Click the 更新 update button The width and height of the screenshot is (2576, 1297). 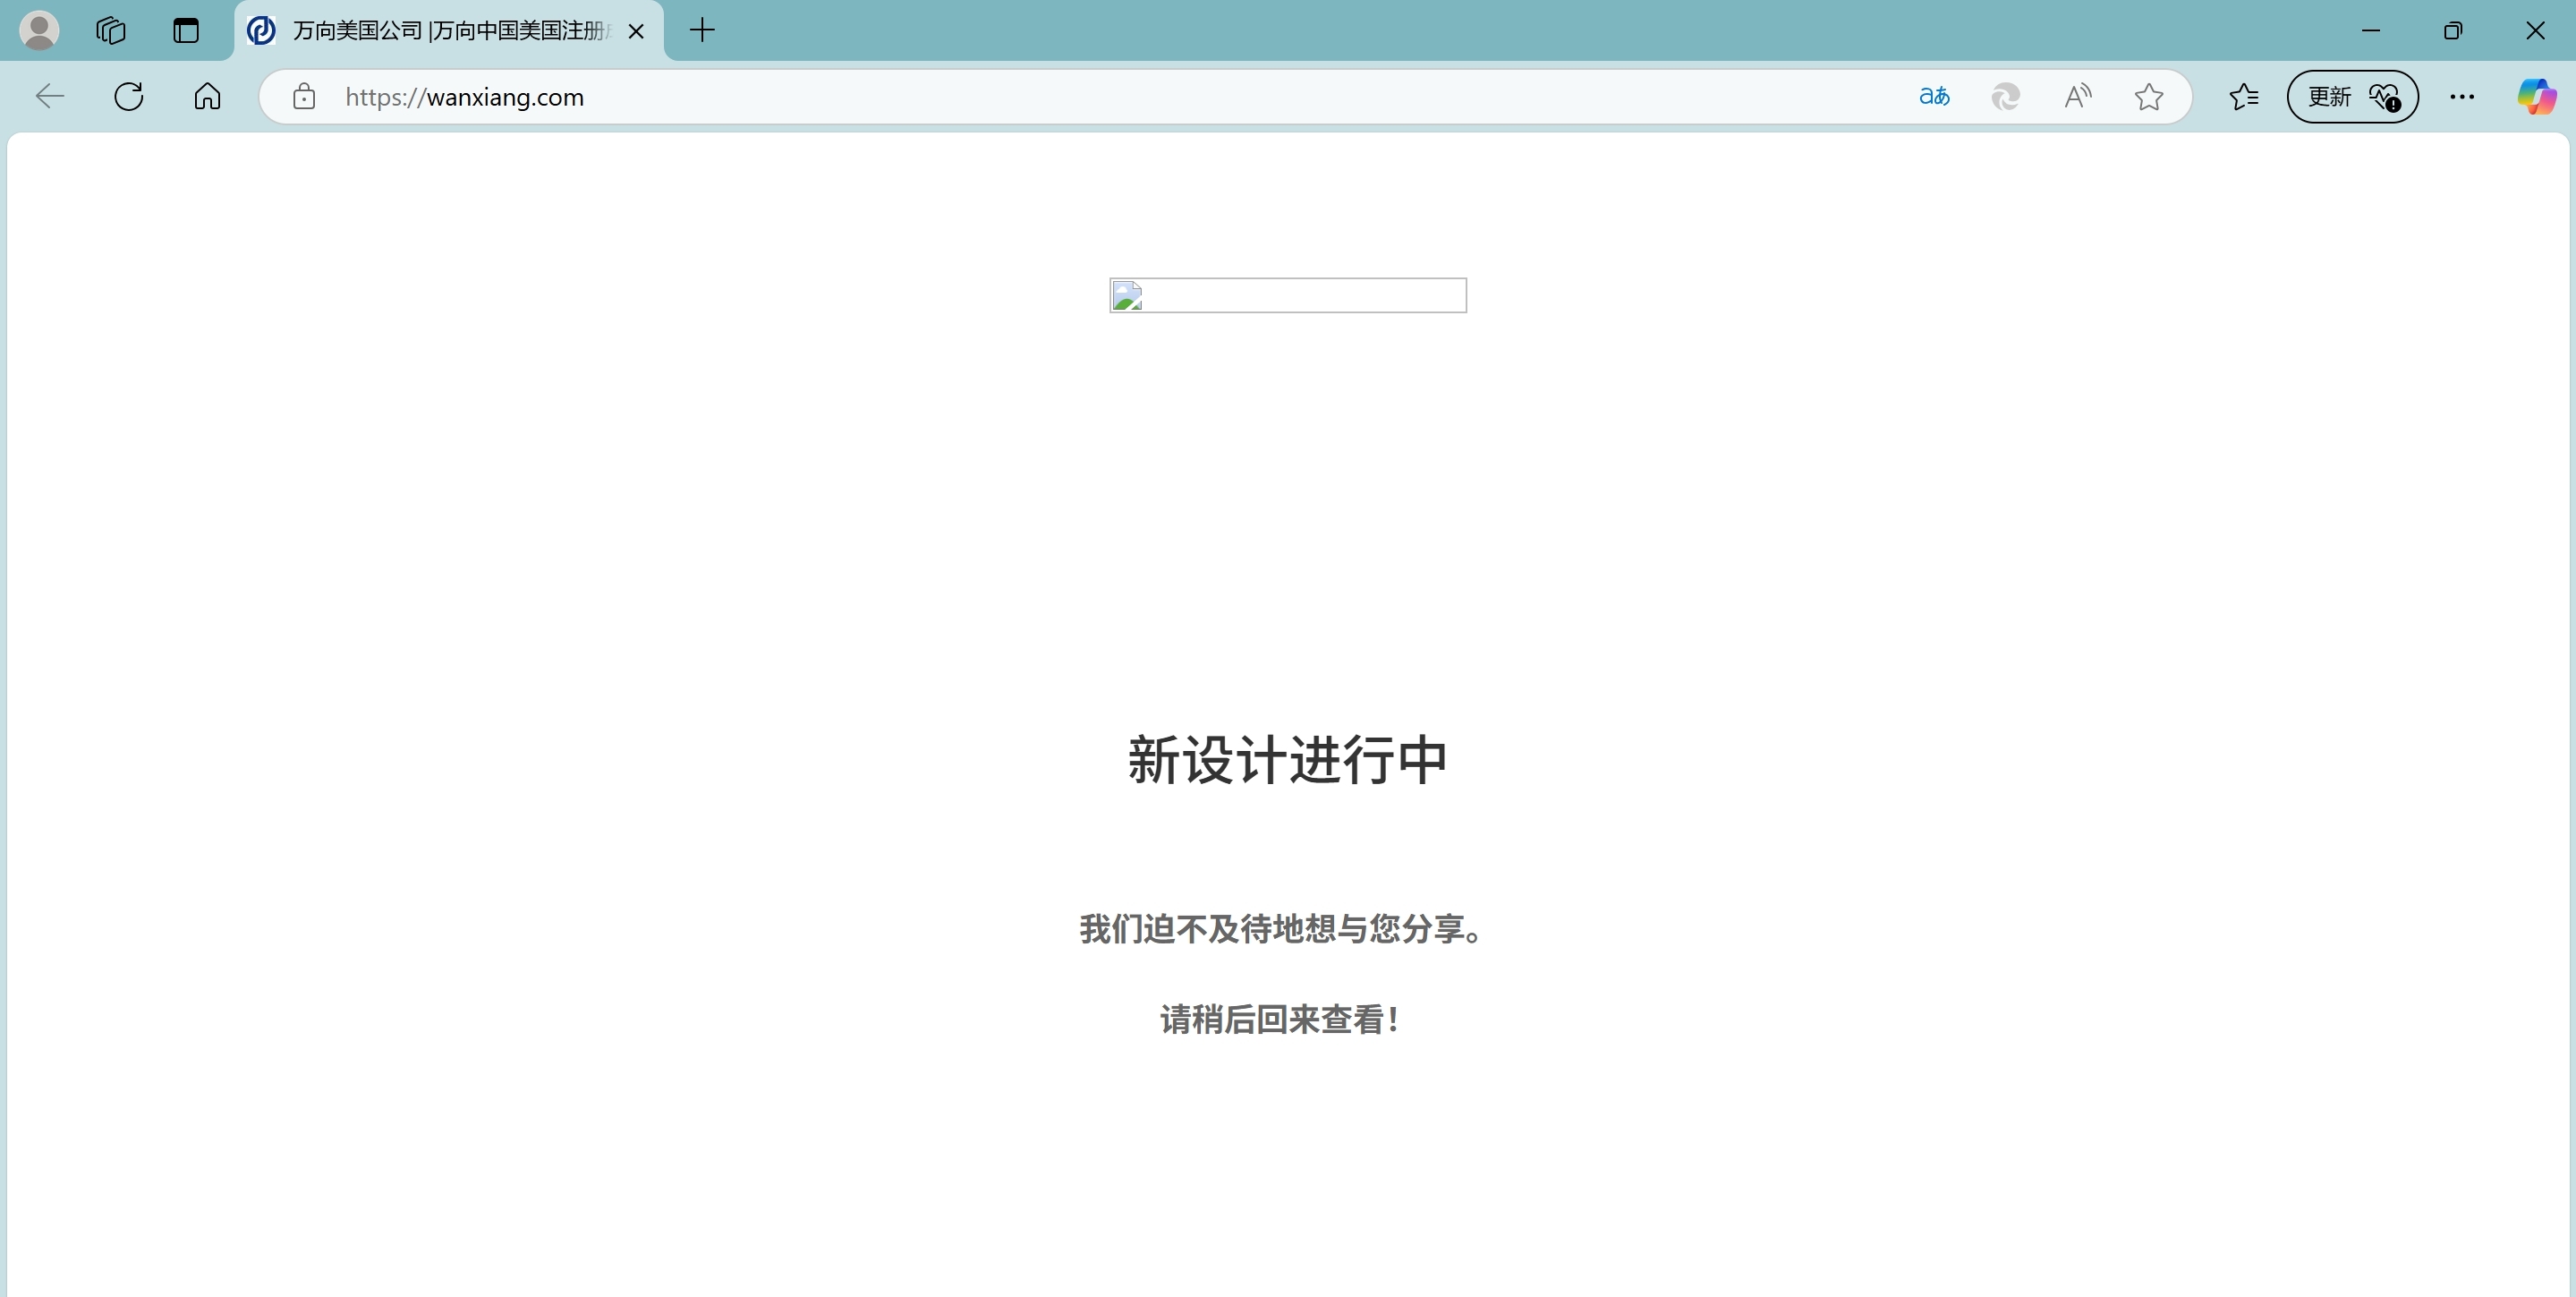click(2352, 96)
